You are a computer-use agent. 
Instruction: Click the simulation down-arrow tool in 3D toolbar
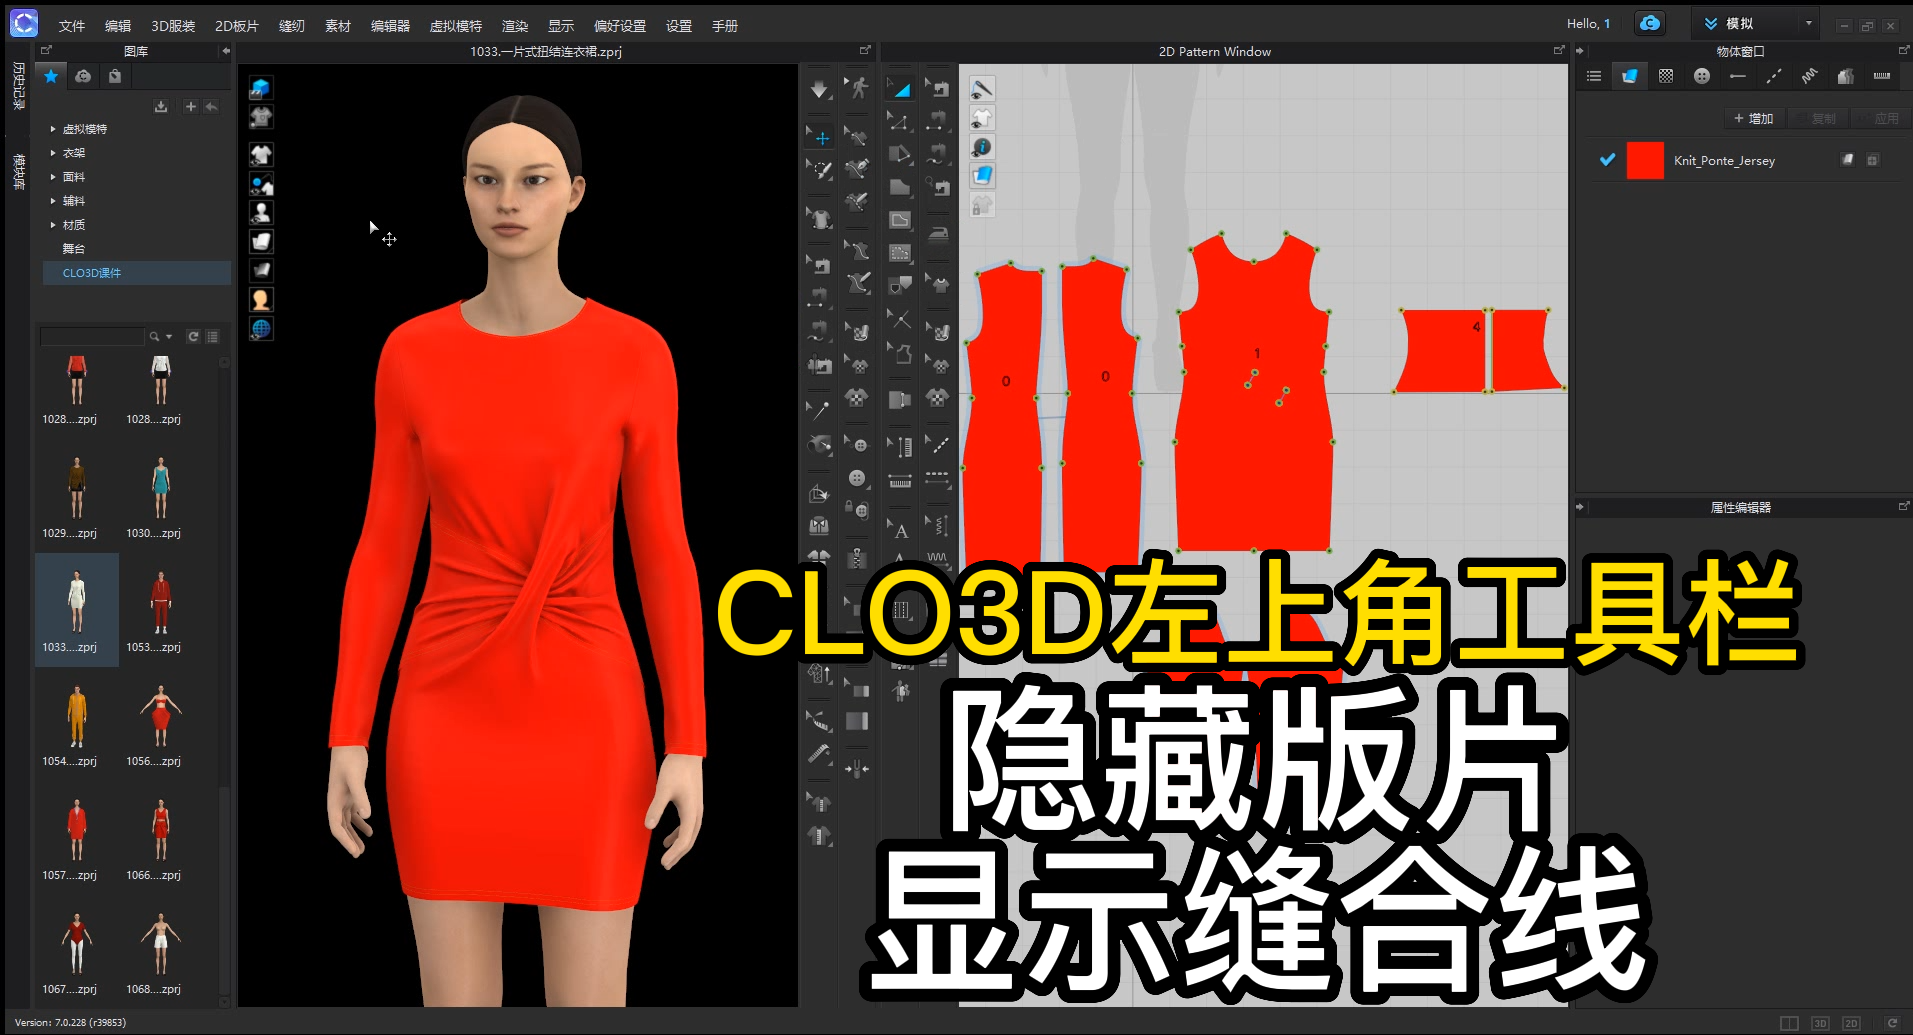pos(819,89)
